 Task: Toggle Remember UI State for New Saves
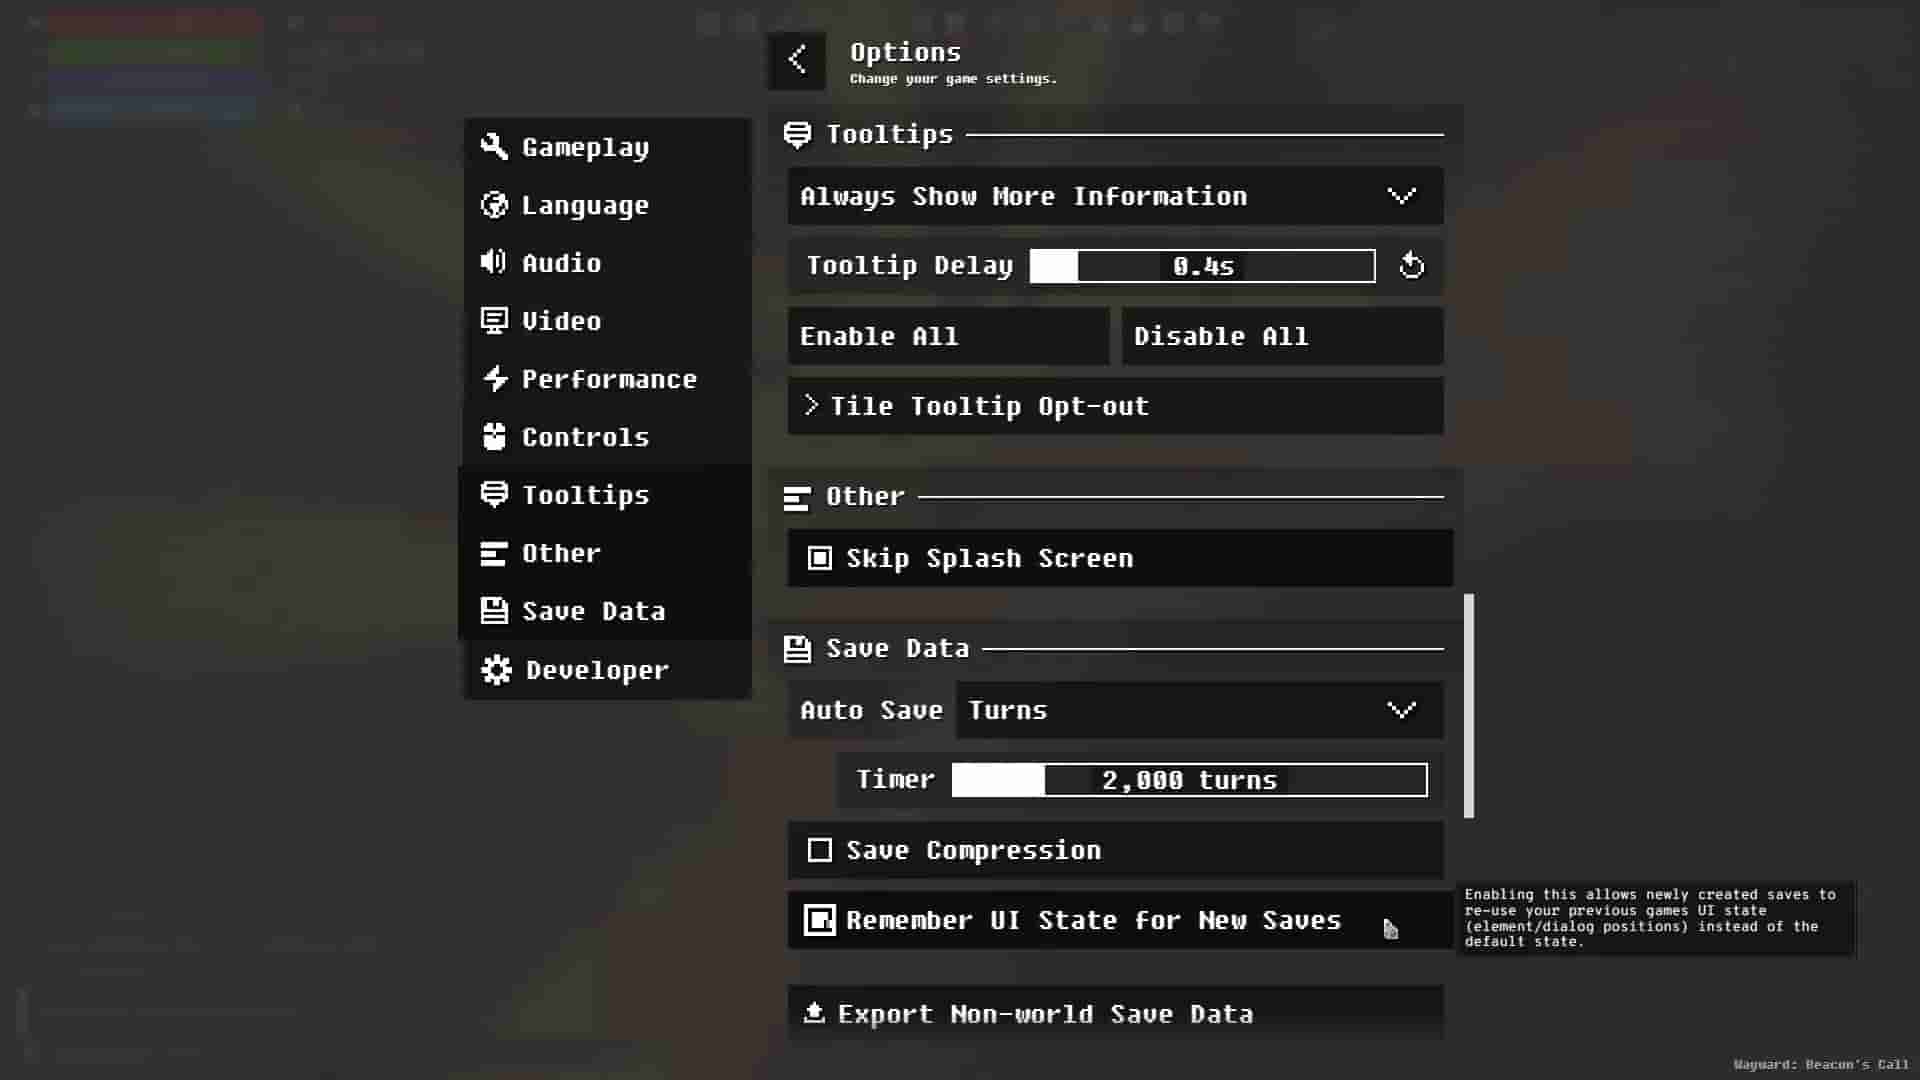click(820, 920)
